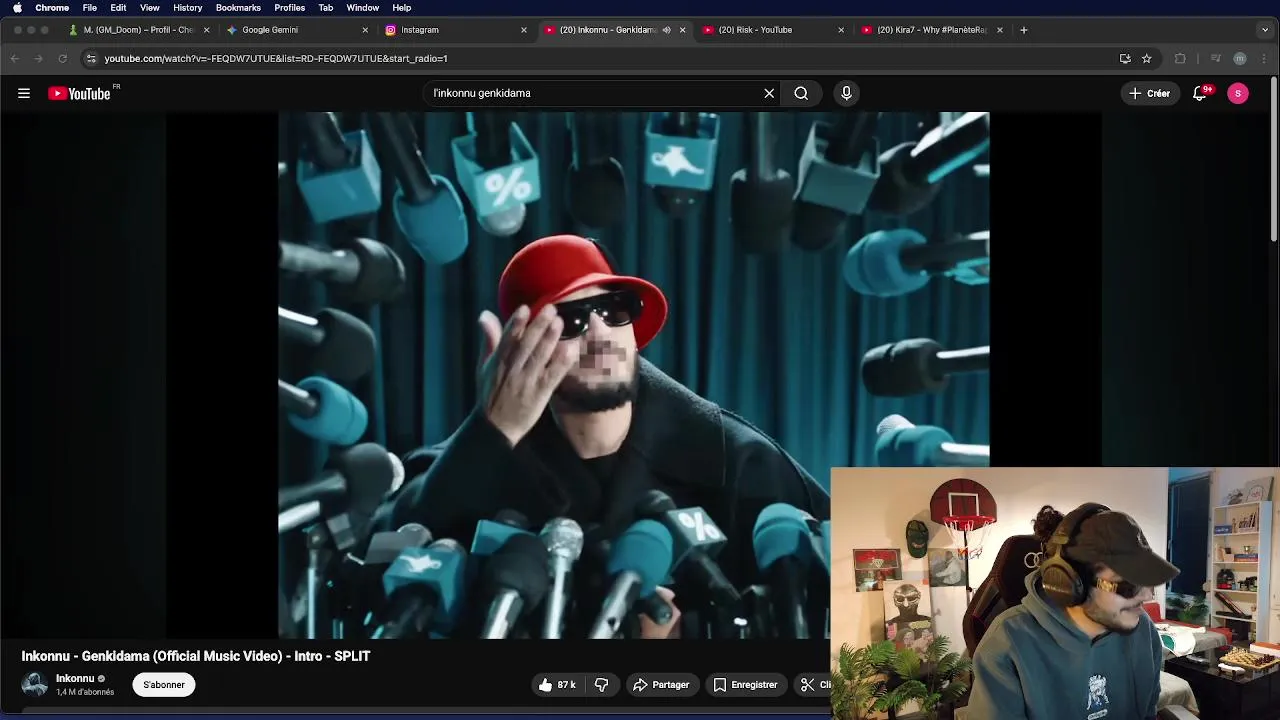Click the page vertical scrollbar
Screen dimensions: 1280x720
coord(1274,160)
